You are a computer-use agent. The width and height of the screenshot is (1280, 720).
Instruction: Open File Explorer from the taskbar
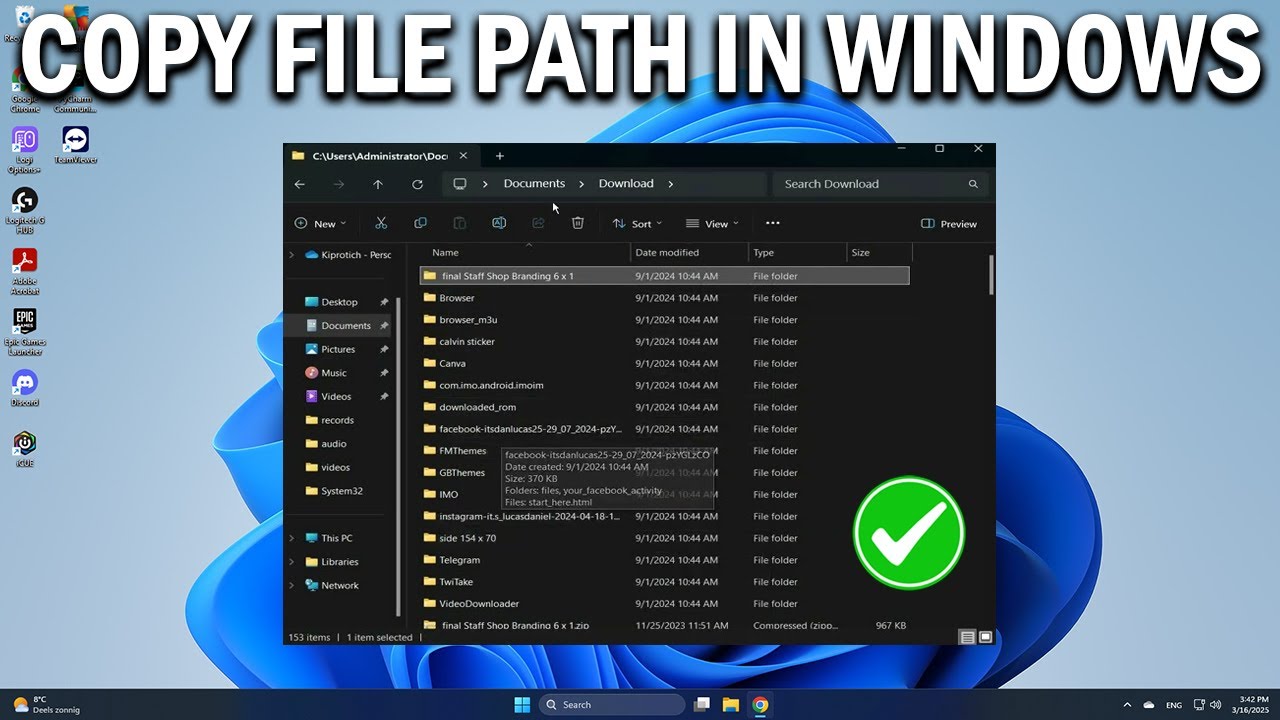coord(731,705)
